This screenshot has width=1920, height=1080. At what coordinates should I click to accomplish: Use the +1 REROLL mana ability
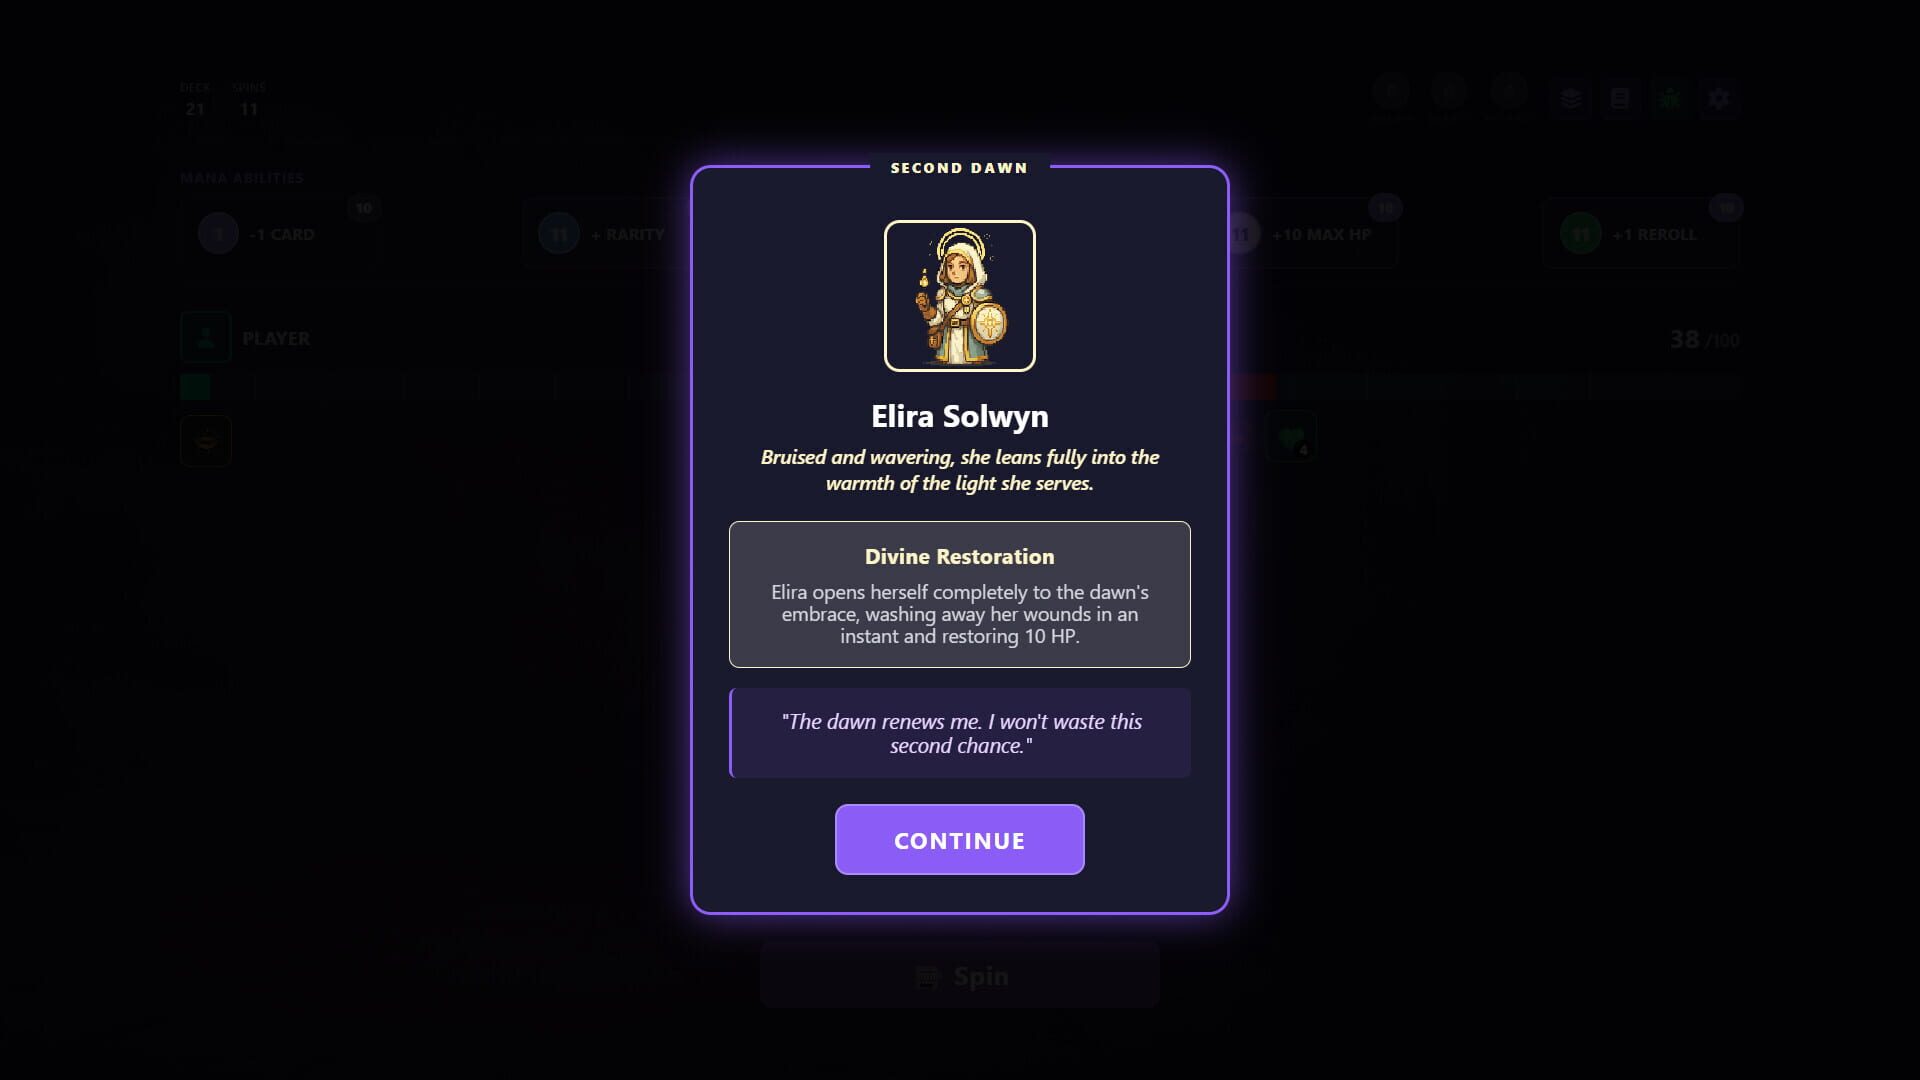pyautogui.click(x=1640, y=234)
